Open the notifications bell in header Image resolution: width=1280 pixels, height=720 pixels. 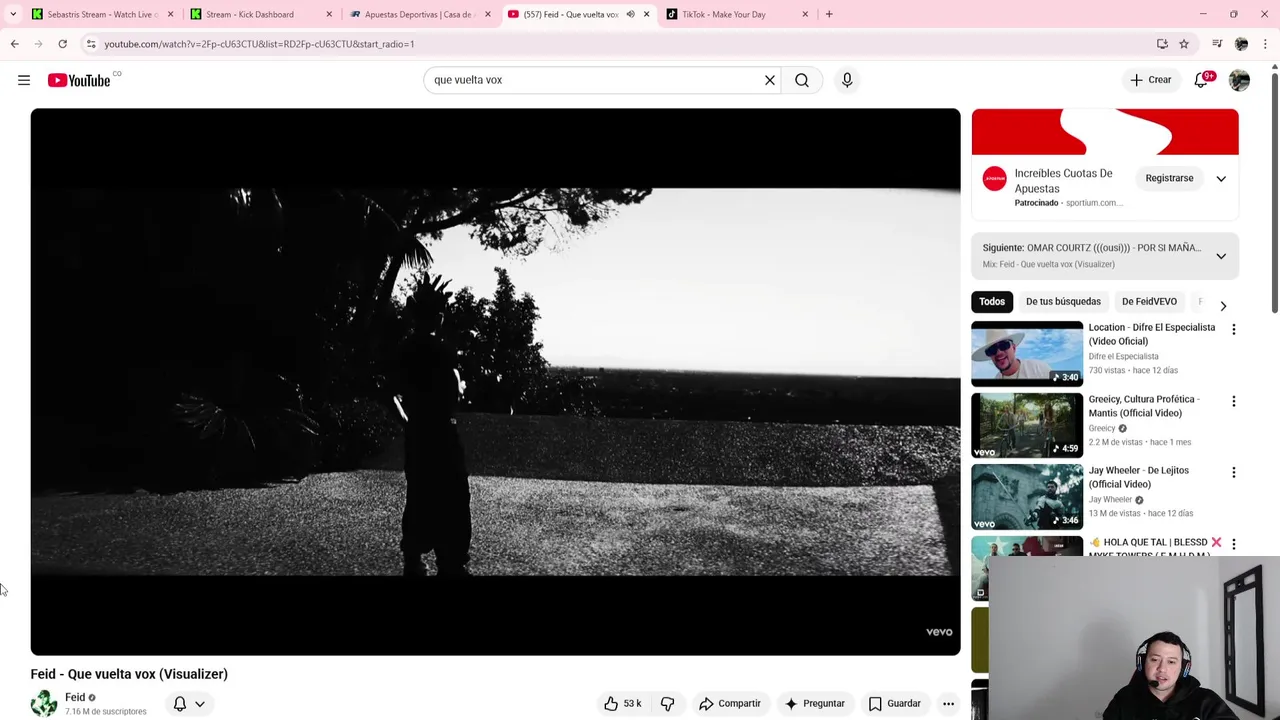(x=1202, y=80)
